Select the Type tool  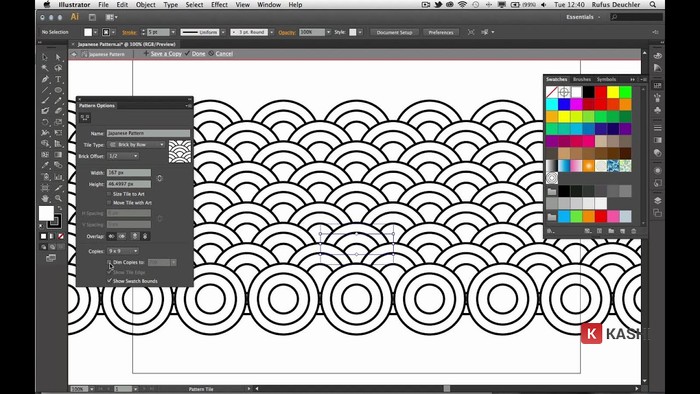pyautogui.click(x=58, y=79)
